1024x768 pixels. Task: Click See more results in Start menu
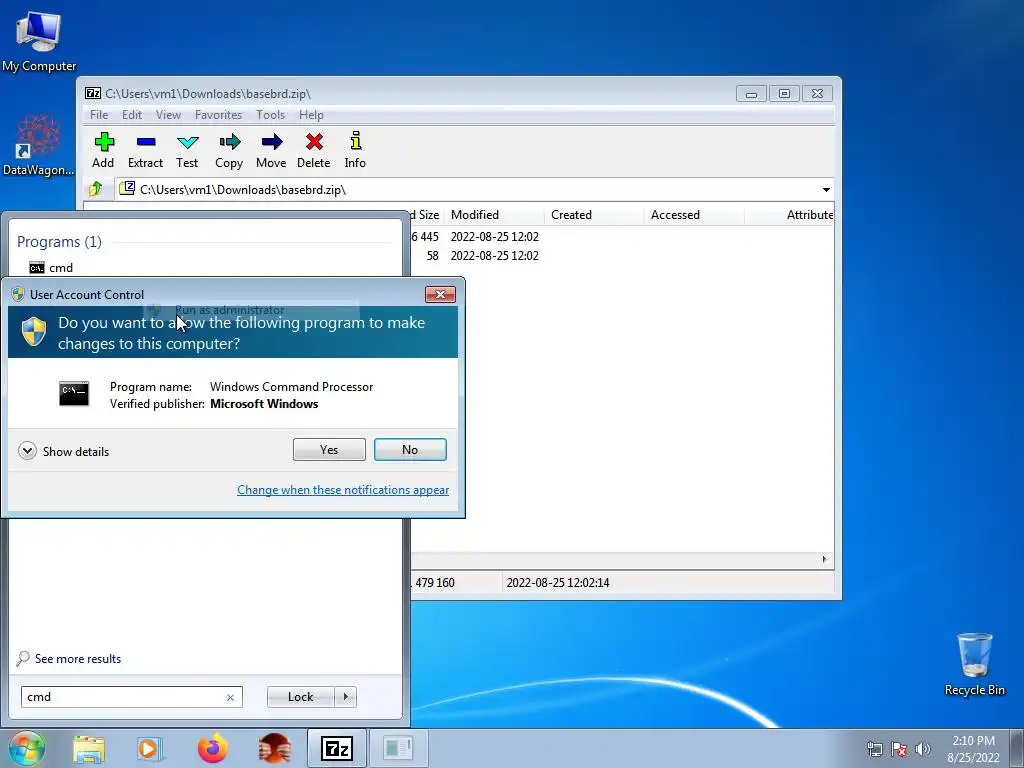tap(69, 658)
